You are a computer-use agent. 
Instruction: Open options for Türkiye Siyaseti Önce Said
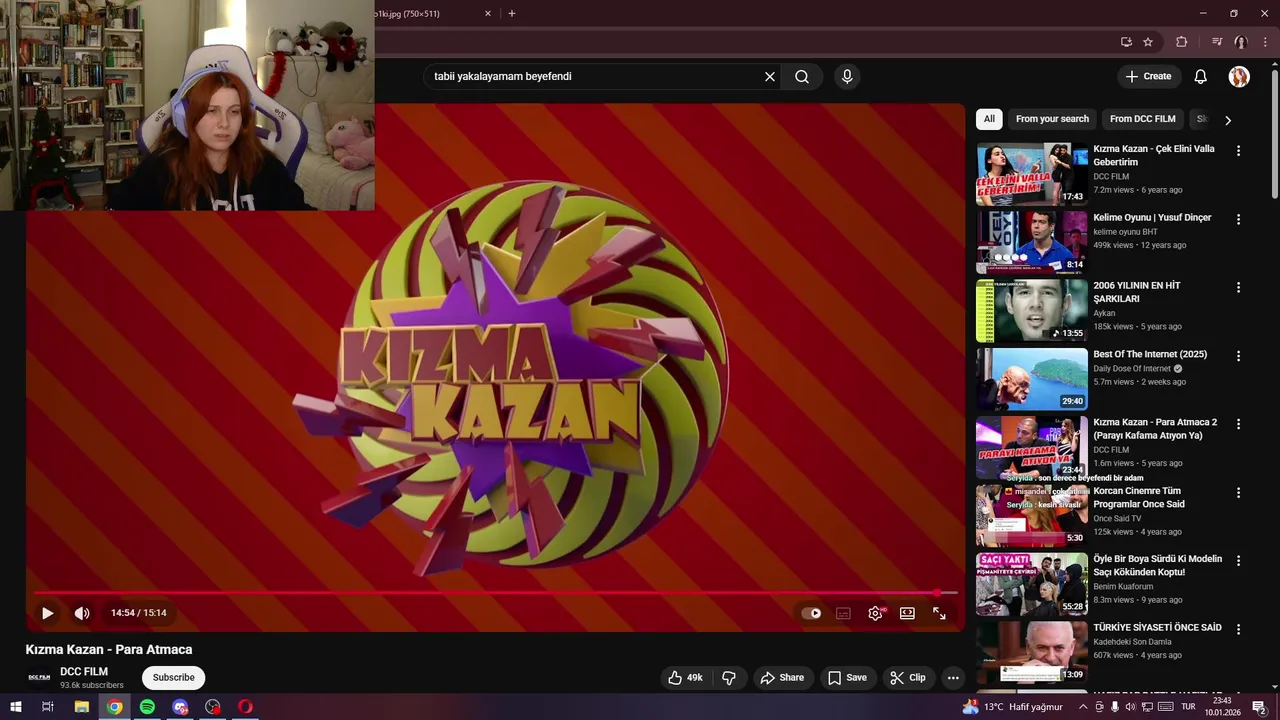click(x=1238, y=630)
